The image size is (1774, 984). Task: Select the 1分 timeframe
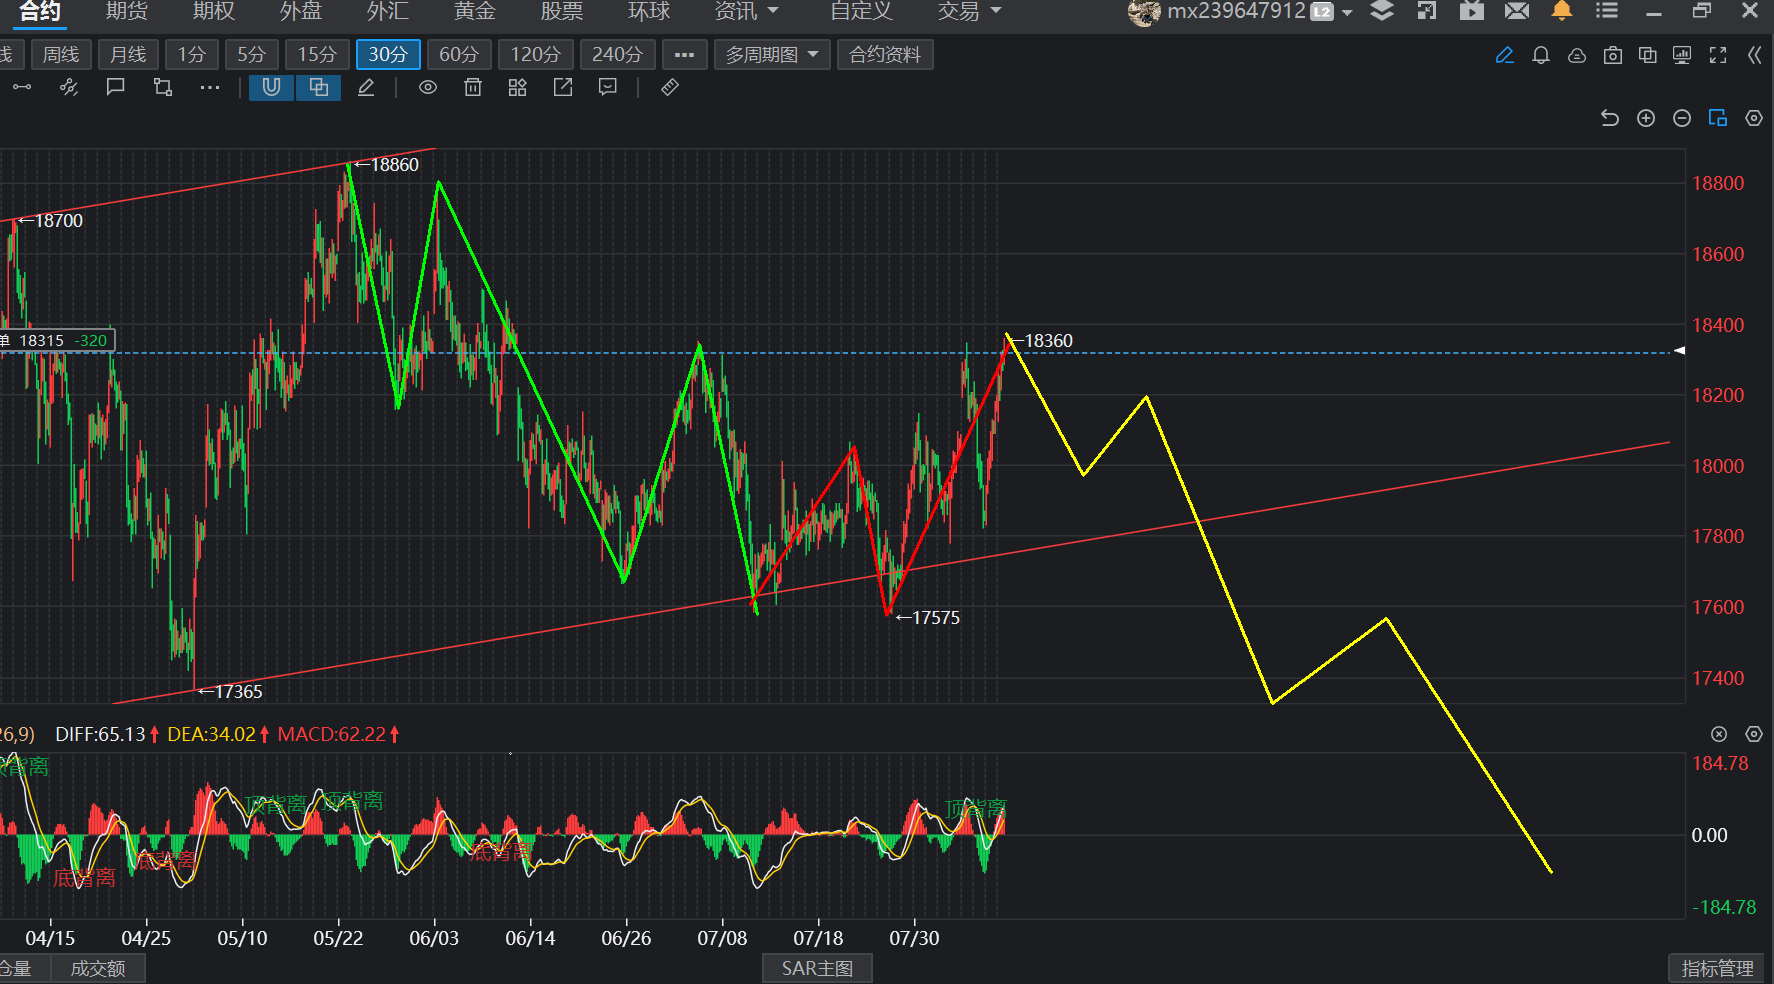[192, 54]
